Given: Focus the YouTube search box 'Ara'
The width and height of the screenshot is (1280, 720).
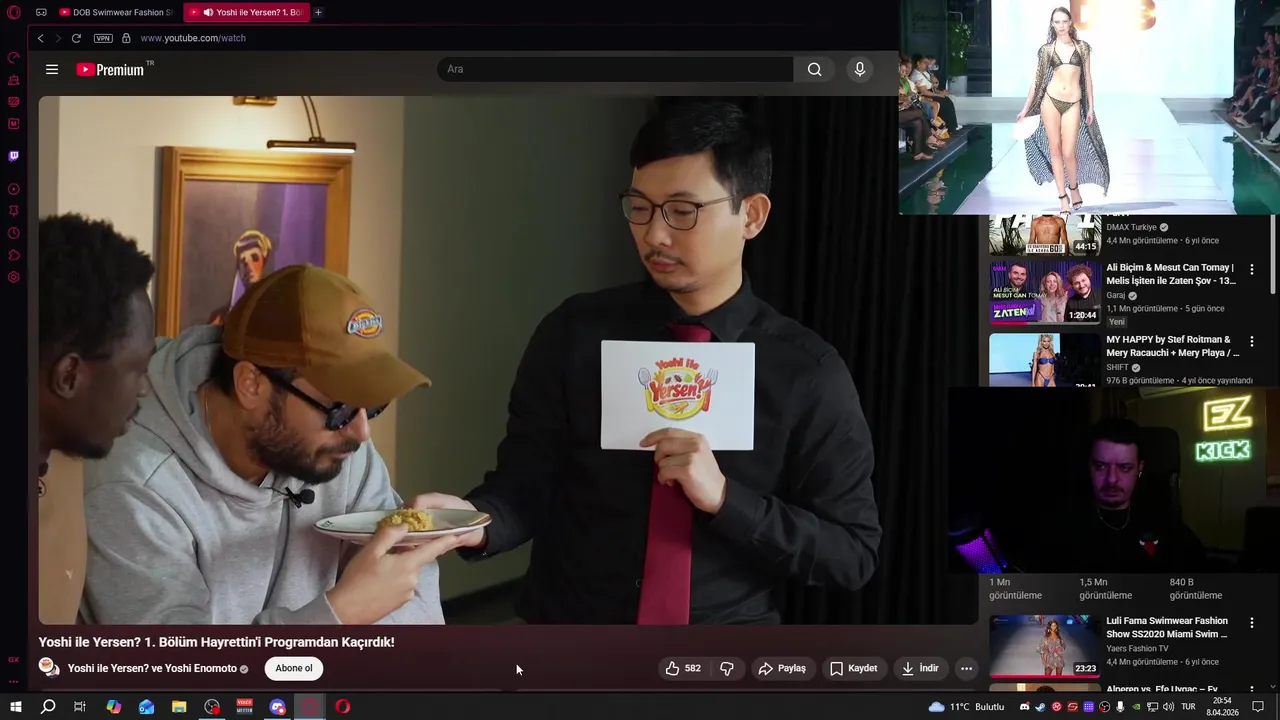Looking at the screenshot, I should (615, 69).
